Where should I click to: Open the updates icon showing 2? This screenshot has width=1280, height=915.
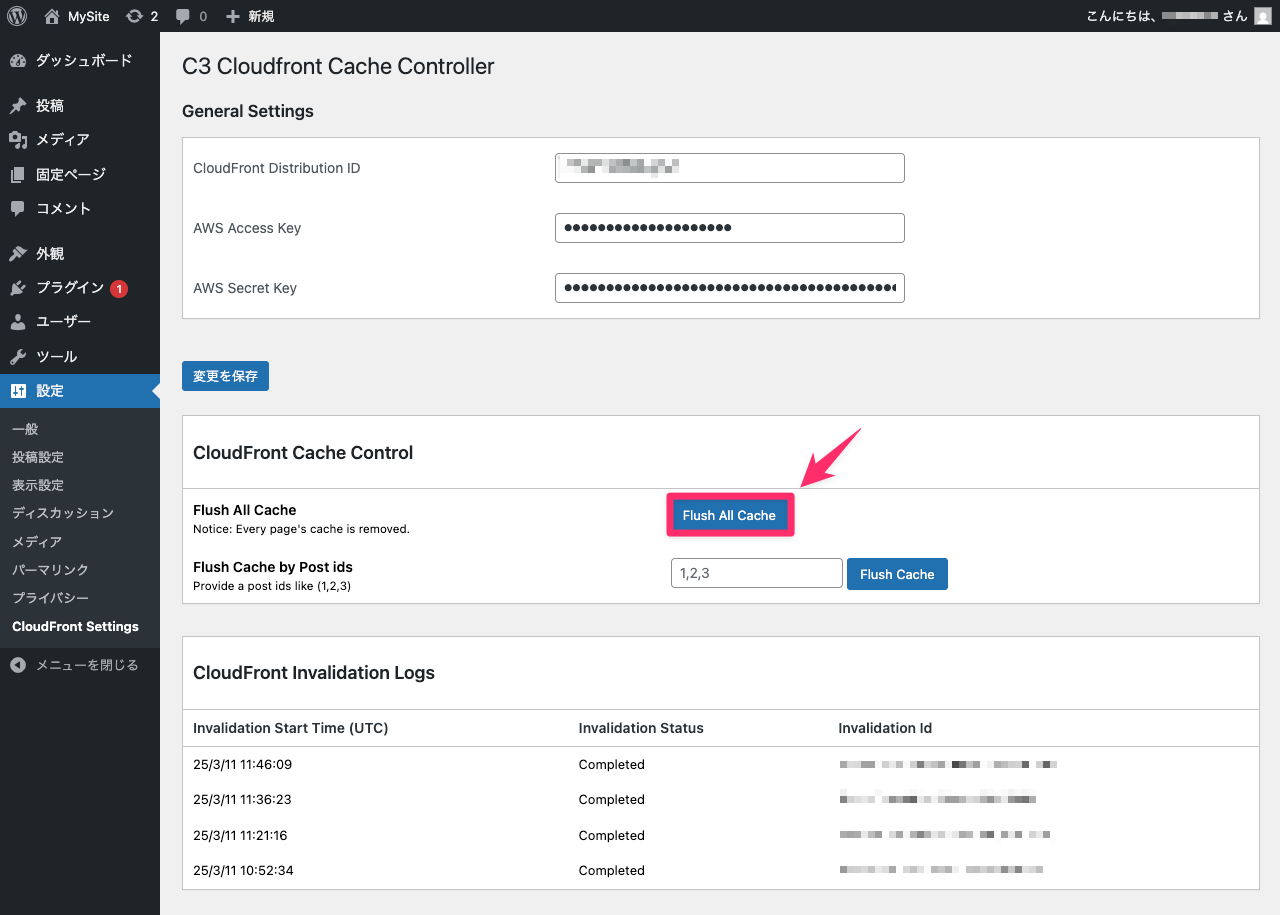coord(134,16)
